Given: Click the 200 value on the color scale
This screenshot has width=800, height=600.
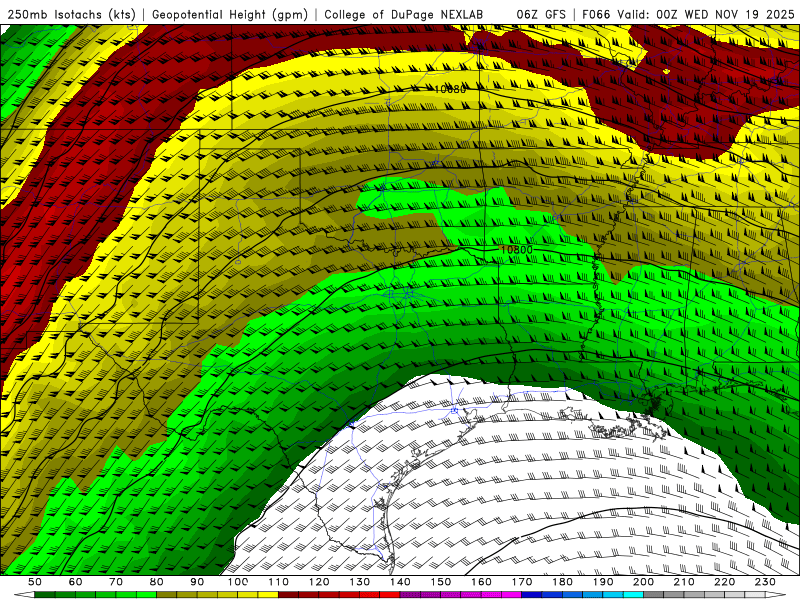Looking at the screenshot, I should [x=643, y=582].
